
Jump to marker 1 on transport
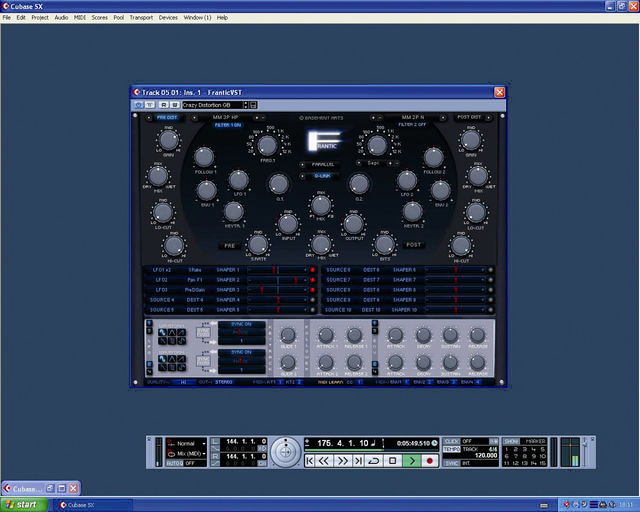(507, 449)
